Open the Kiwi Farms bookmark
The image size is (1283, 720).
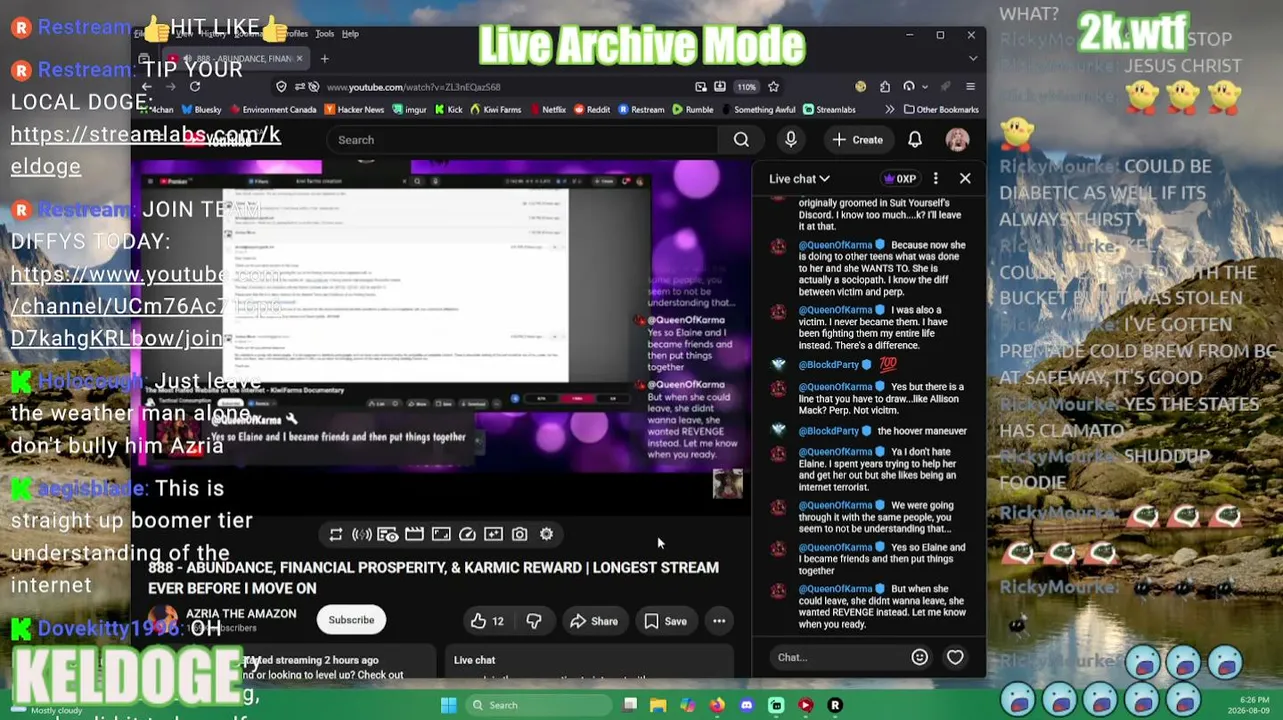click(496, 110)
